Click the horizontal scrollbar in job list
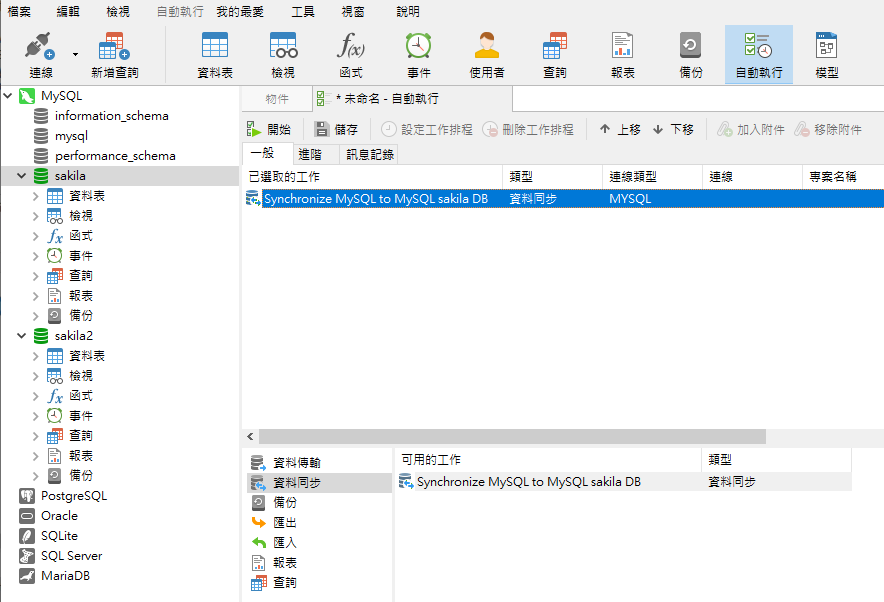Screen dimensions: 884x602 pyautogui.click(x=512, y=437)
